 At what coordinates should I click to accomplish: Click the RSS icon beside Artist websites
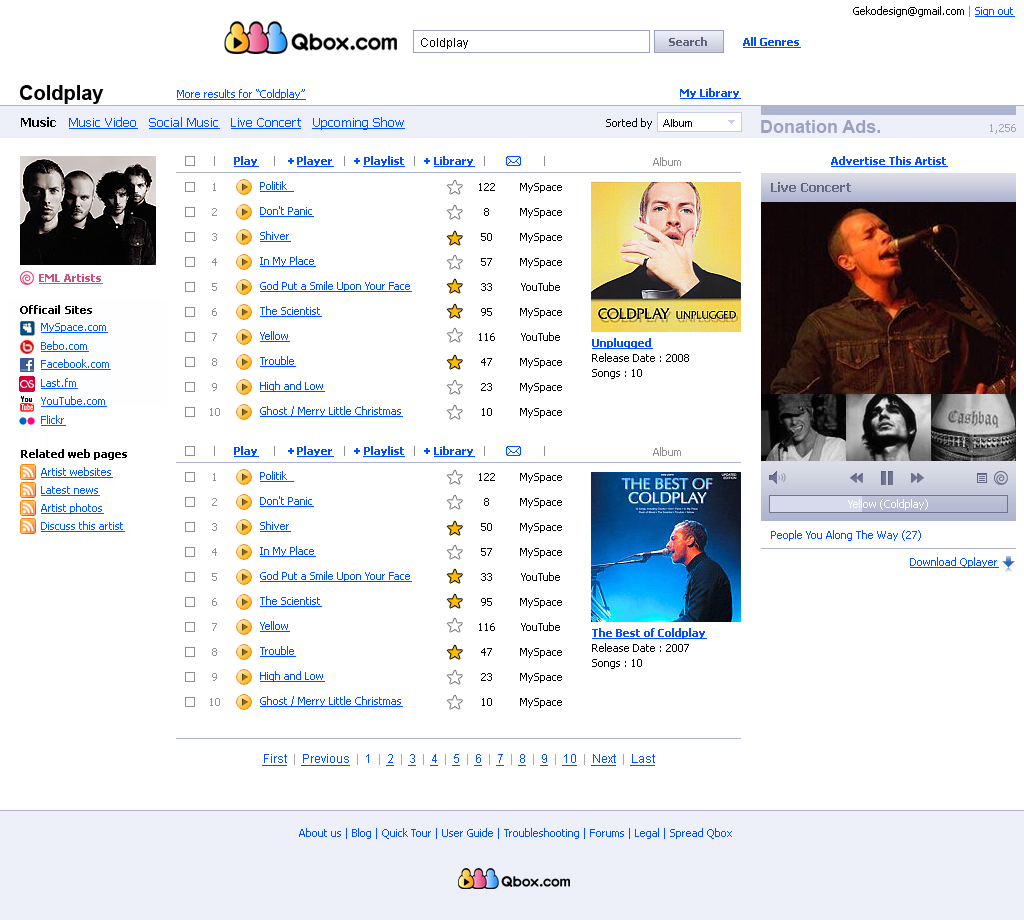(27, 472)
